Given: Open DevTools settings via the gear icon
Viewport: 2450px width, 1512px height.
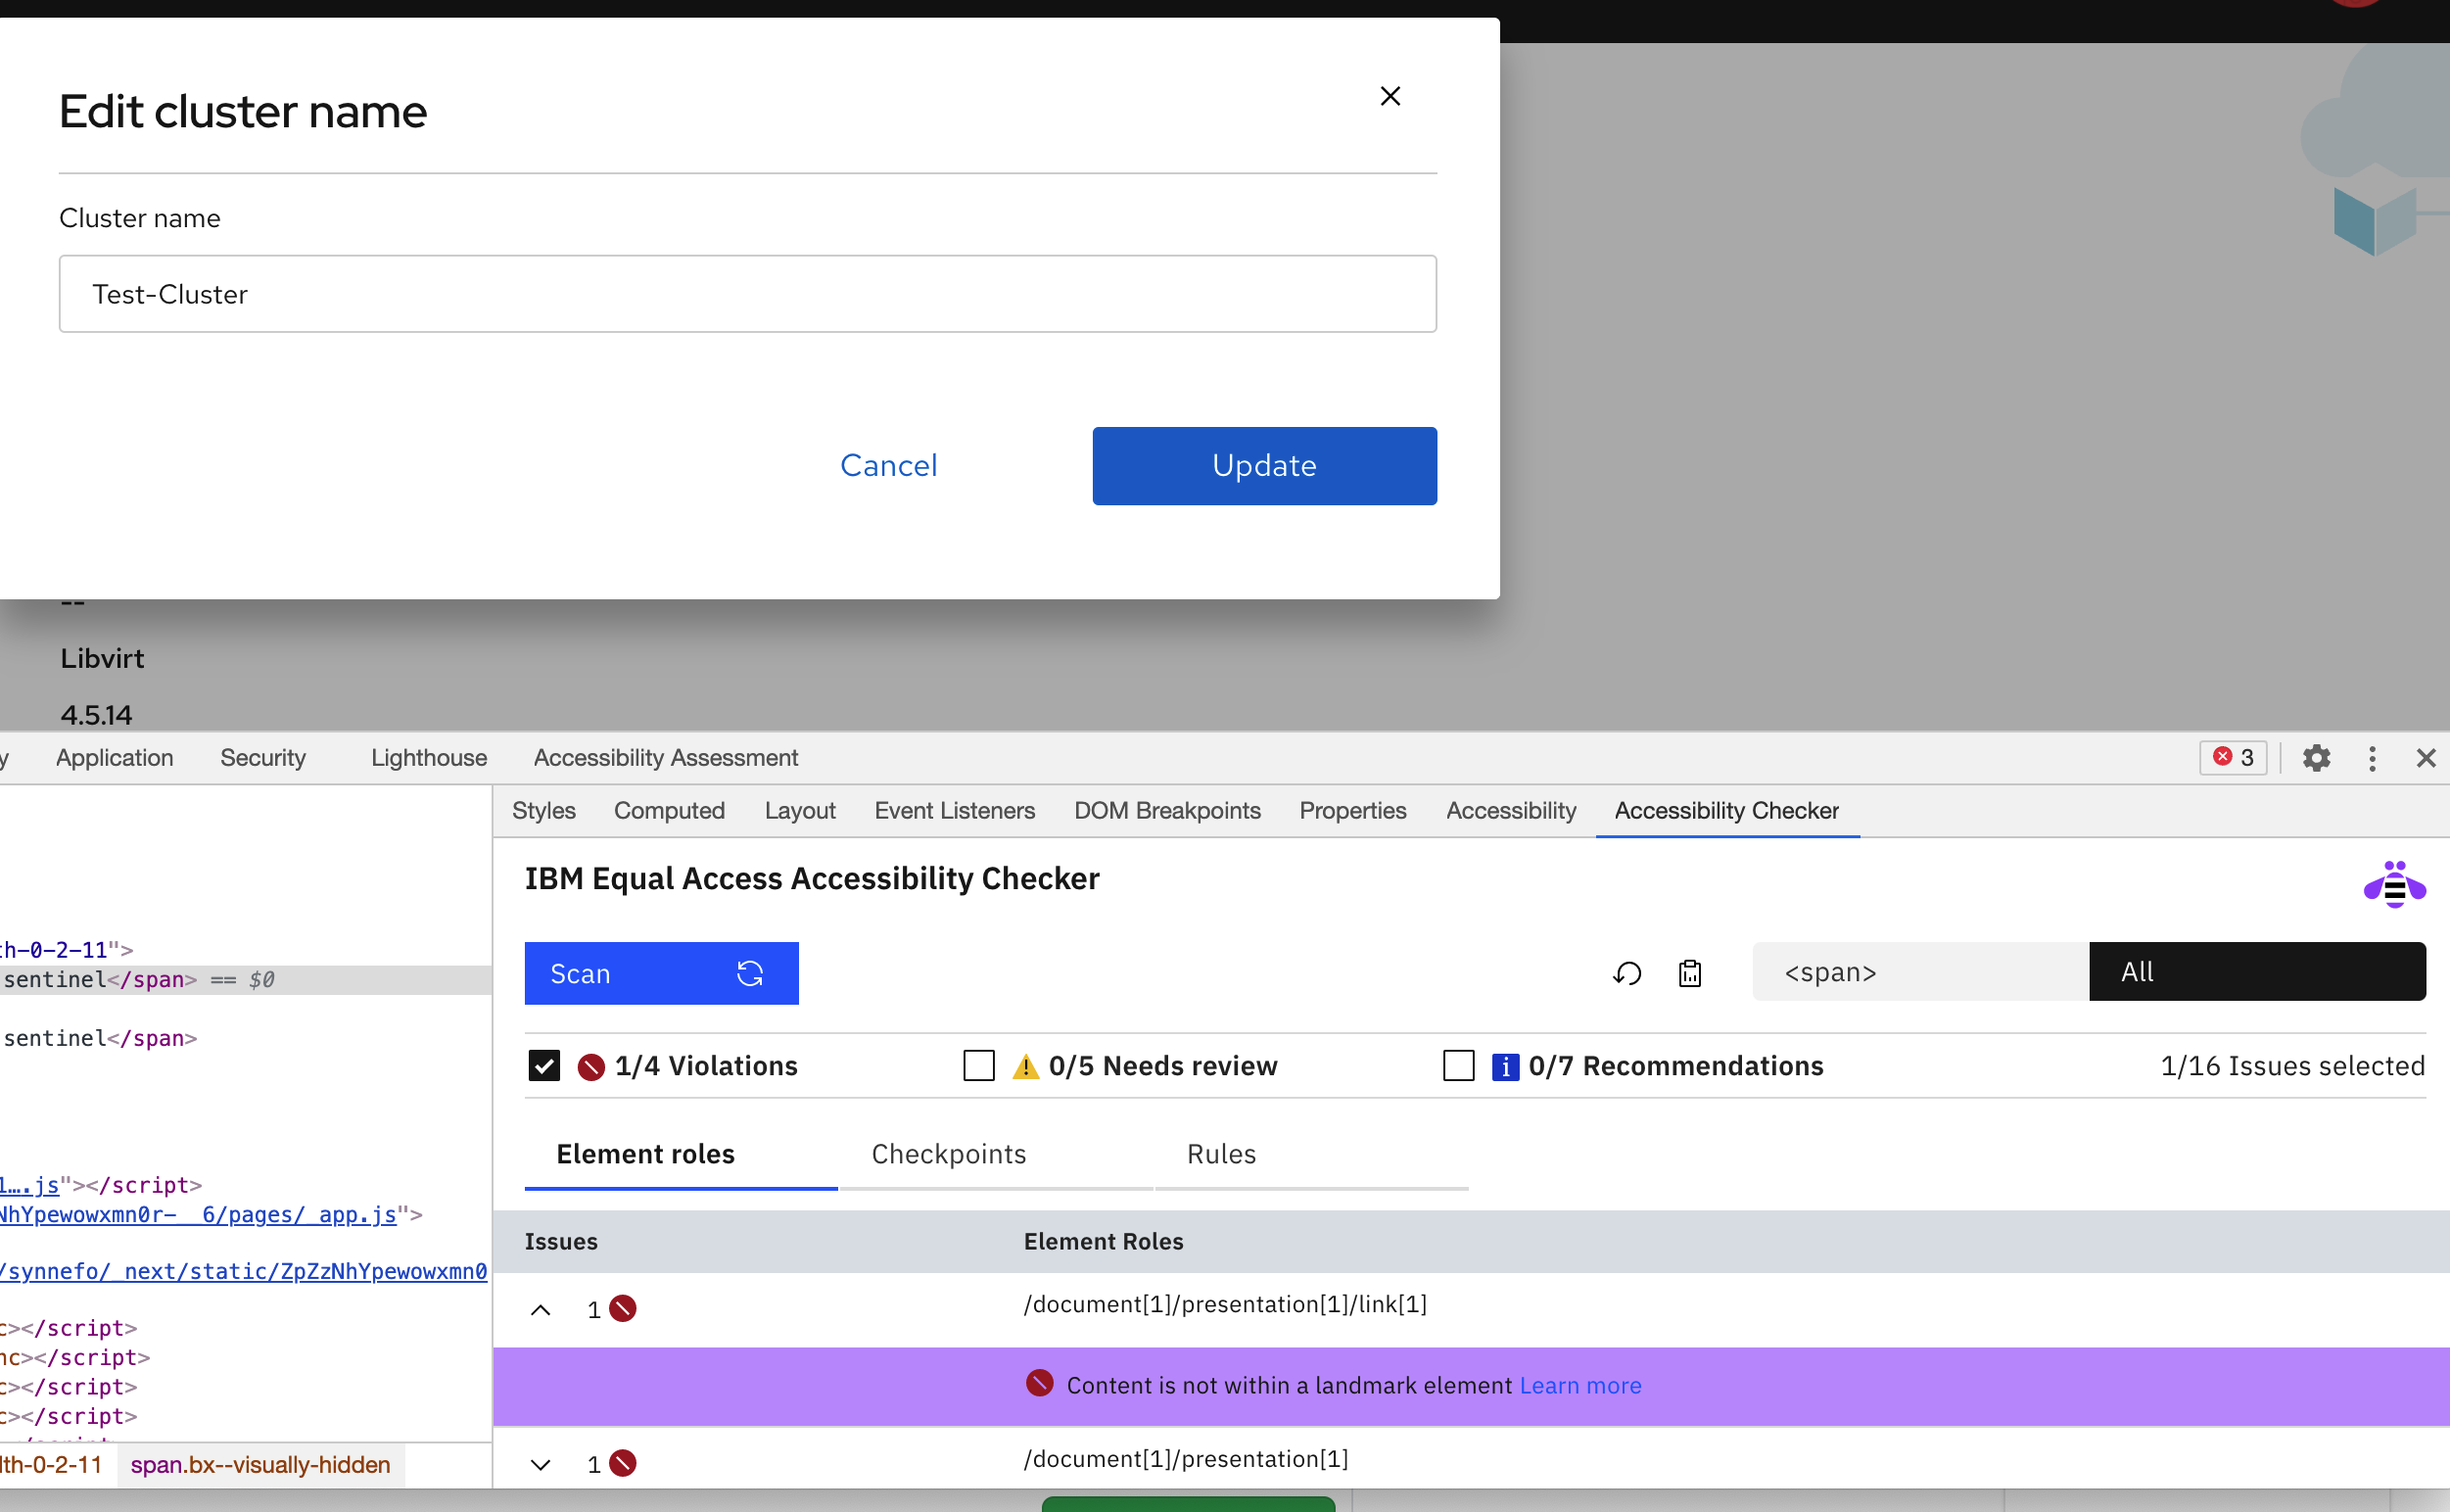Looking at the screenshot, I should coord(2317,758).
